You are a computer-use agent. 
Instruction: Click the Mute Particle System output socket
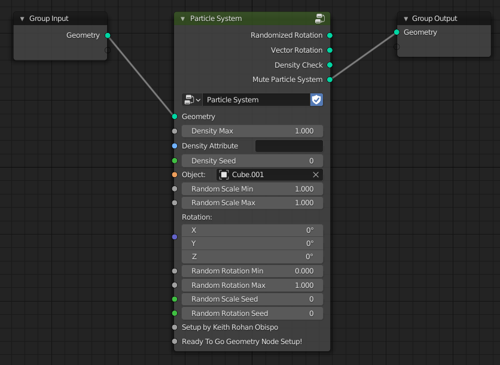point(330,80)
